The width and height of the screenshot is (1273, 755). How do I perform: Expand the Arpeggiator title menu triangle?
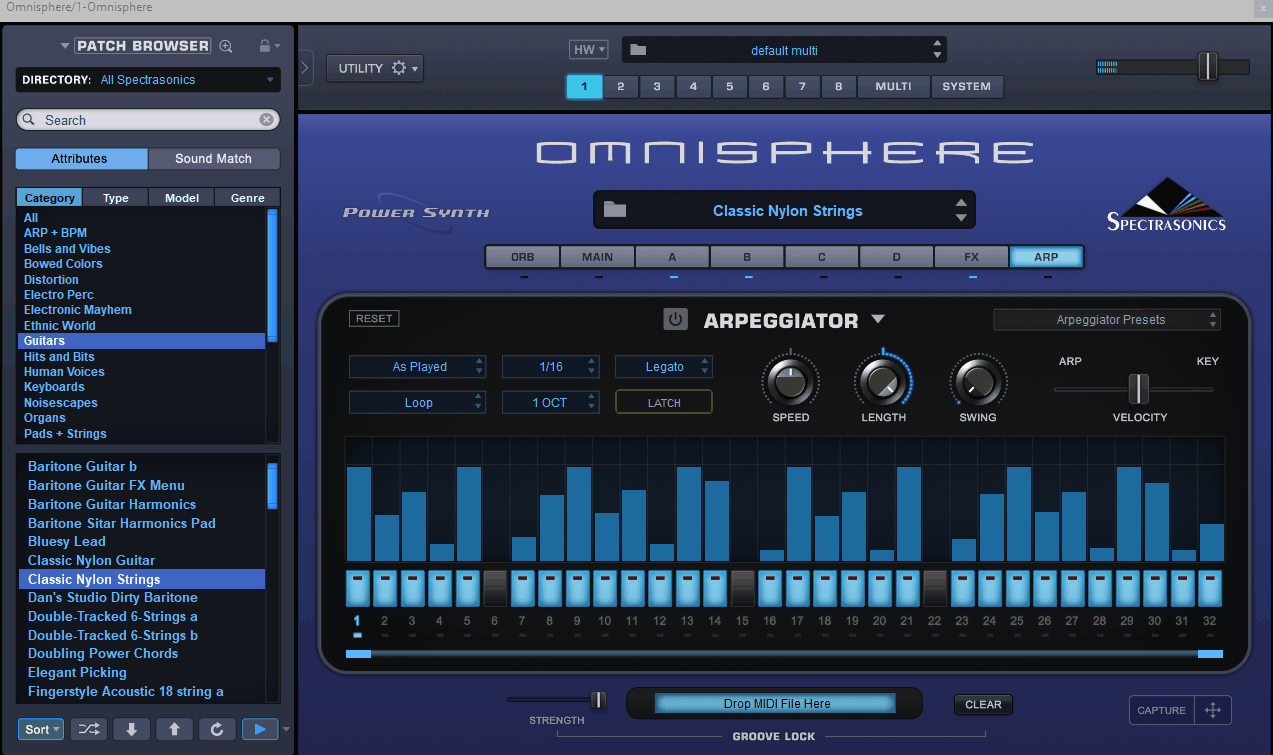tap(877, 319)
